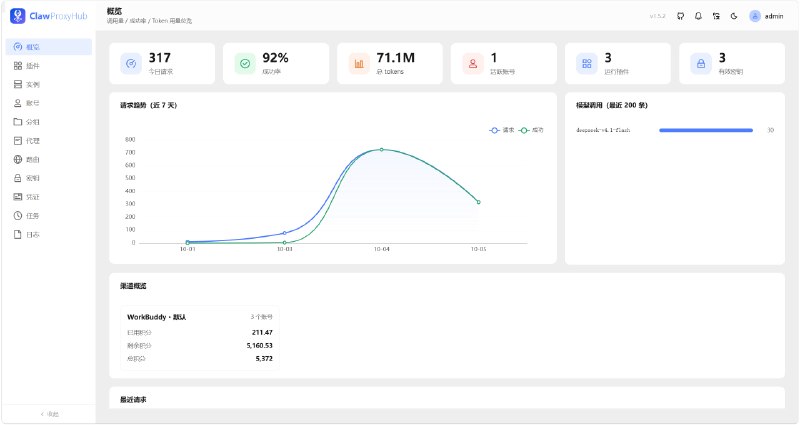Click the language switch icon in header
Screen dimensions: 800x425
click(716, 16)
